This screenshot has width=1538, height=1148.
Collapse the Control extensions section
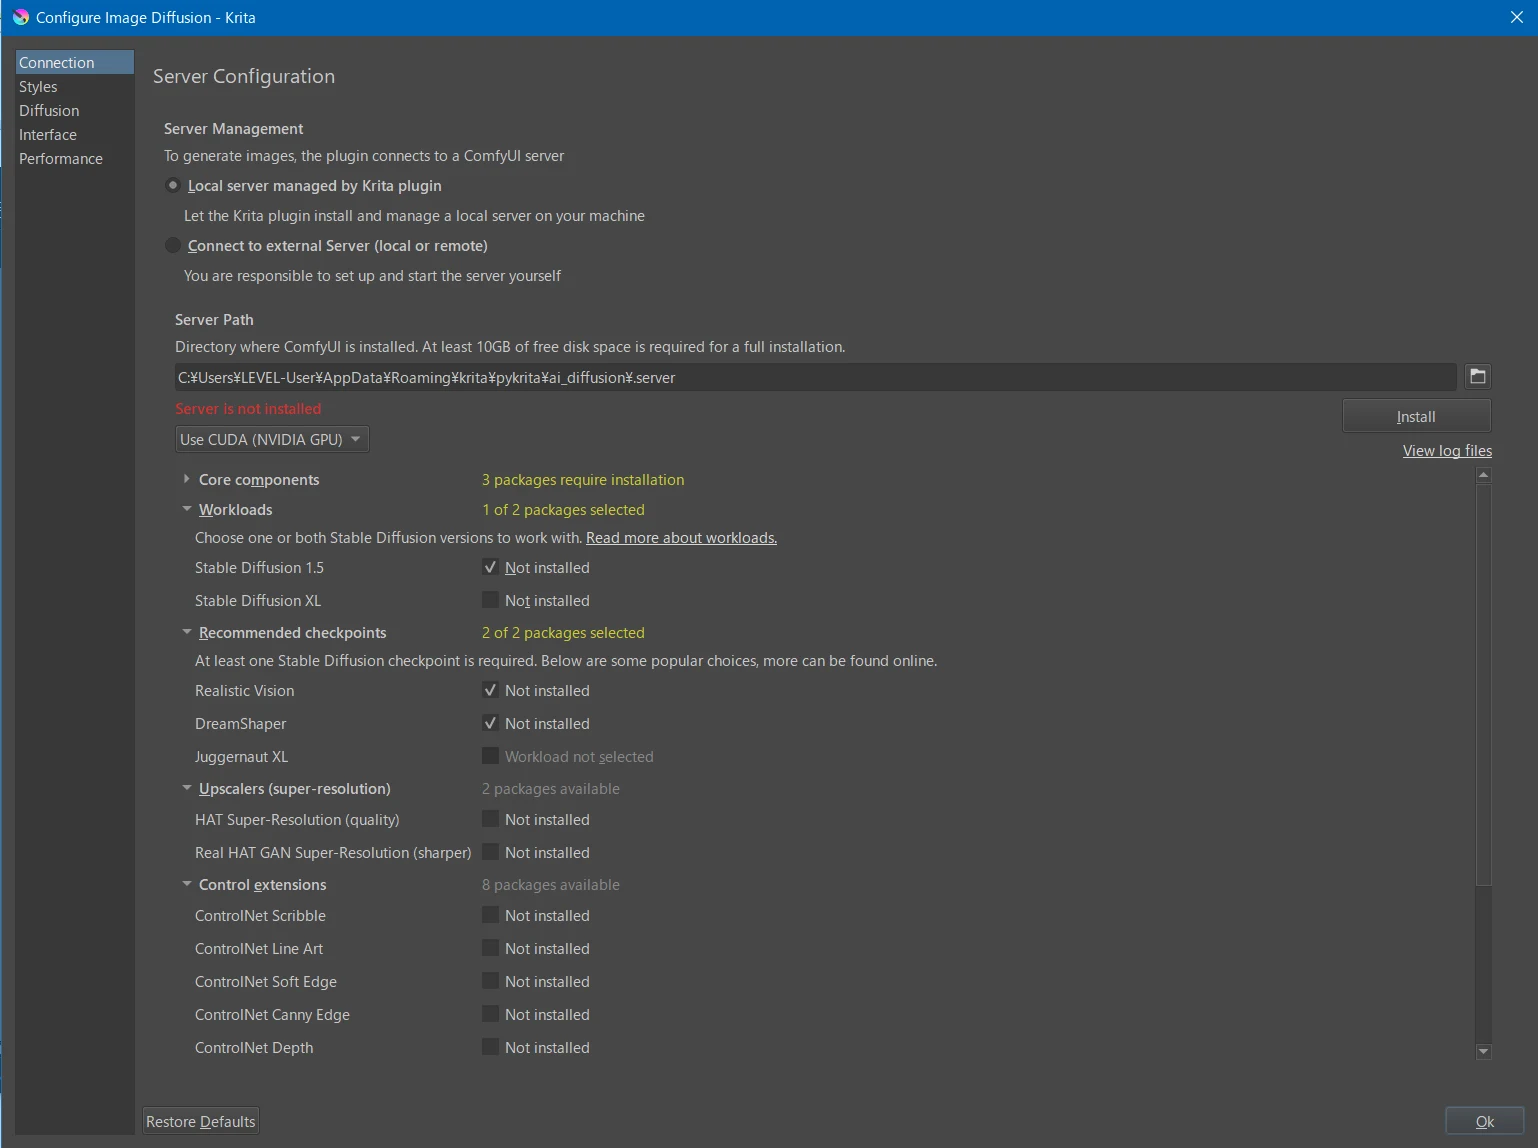point(186,884)
